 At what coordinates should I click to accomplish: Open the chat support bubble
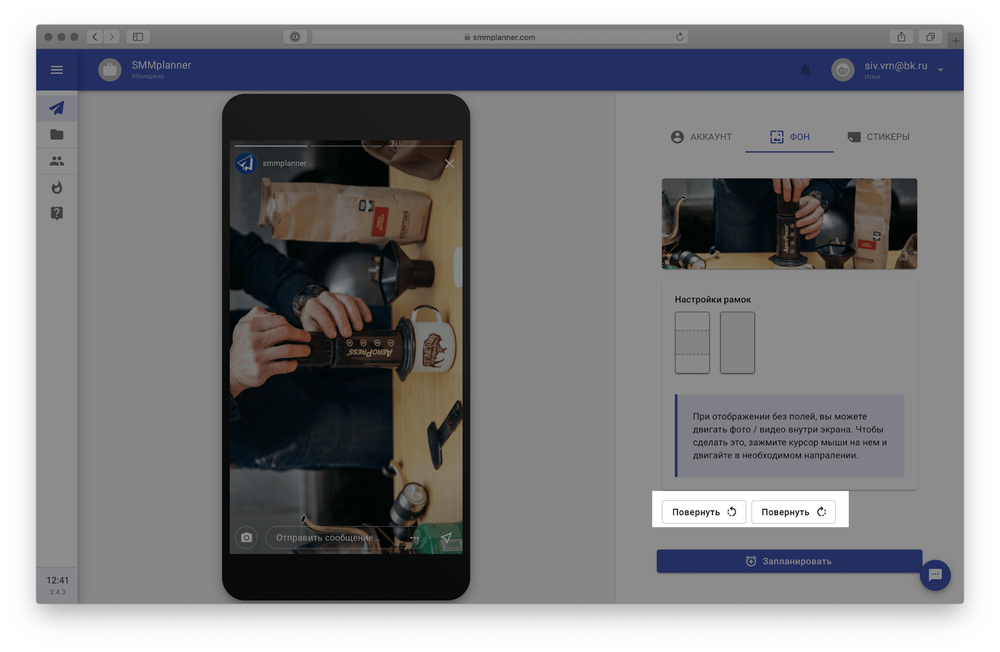click(x=935, y=575)
